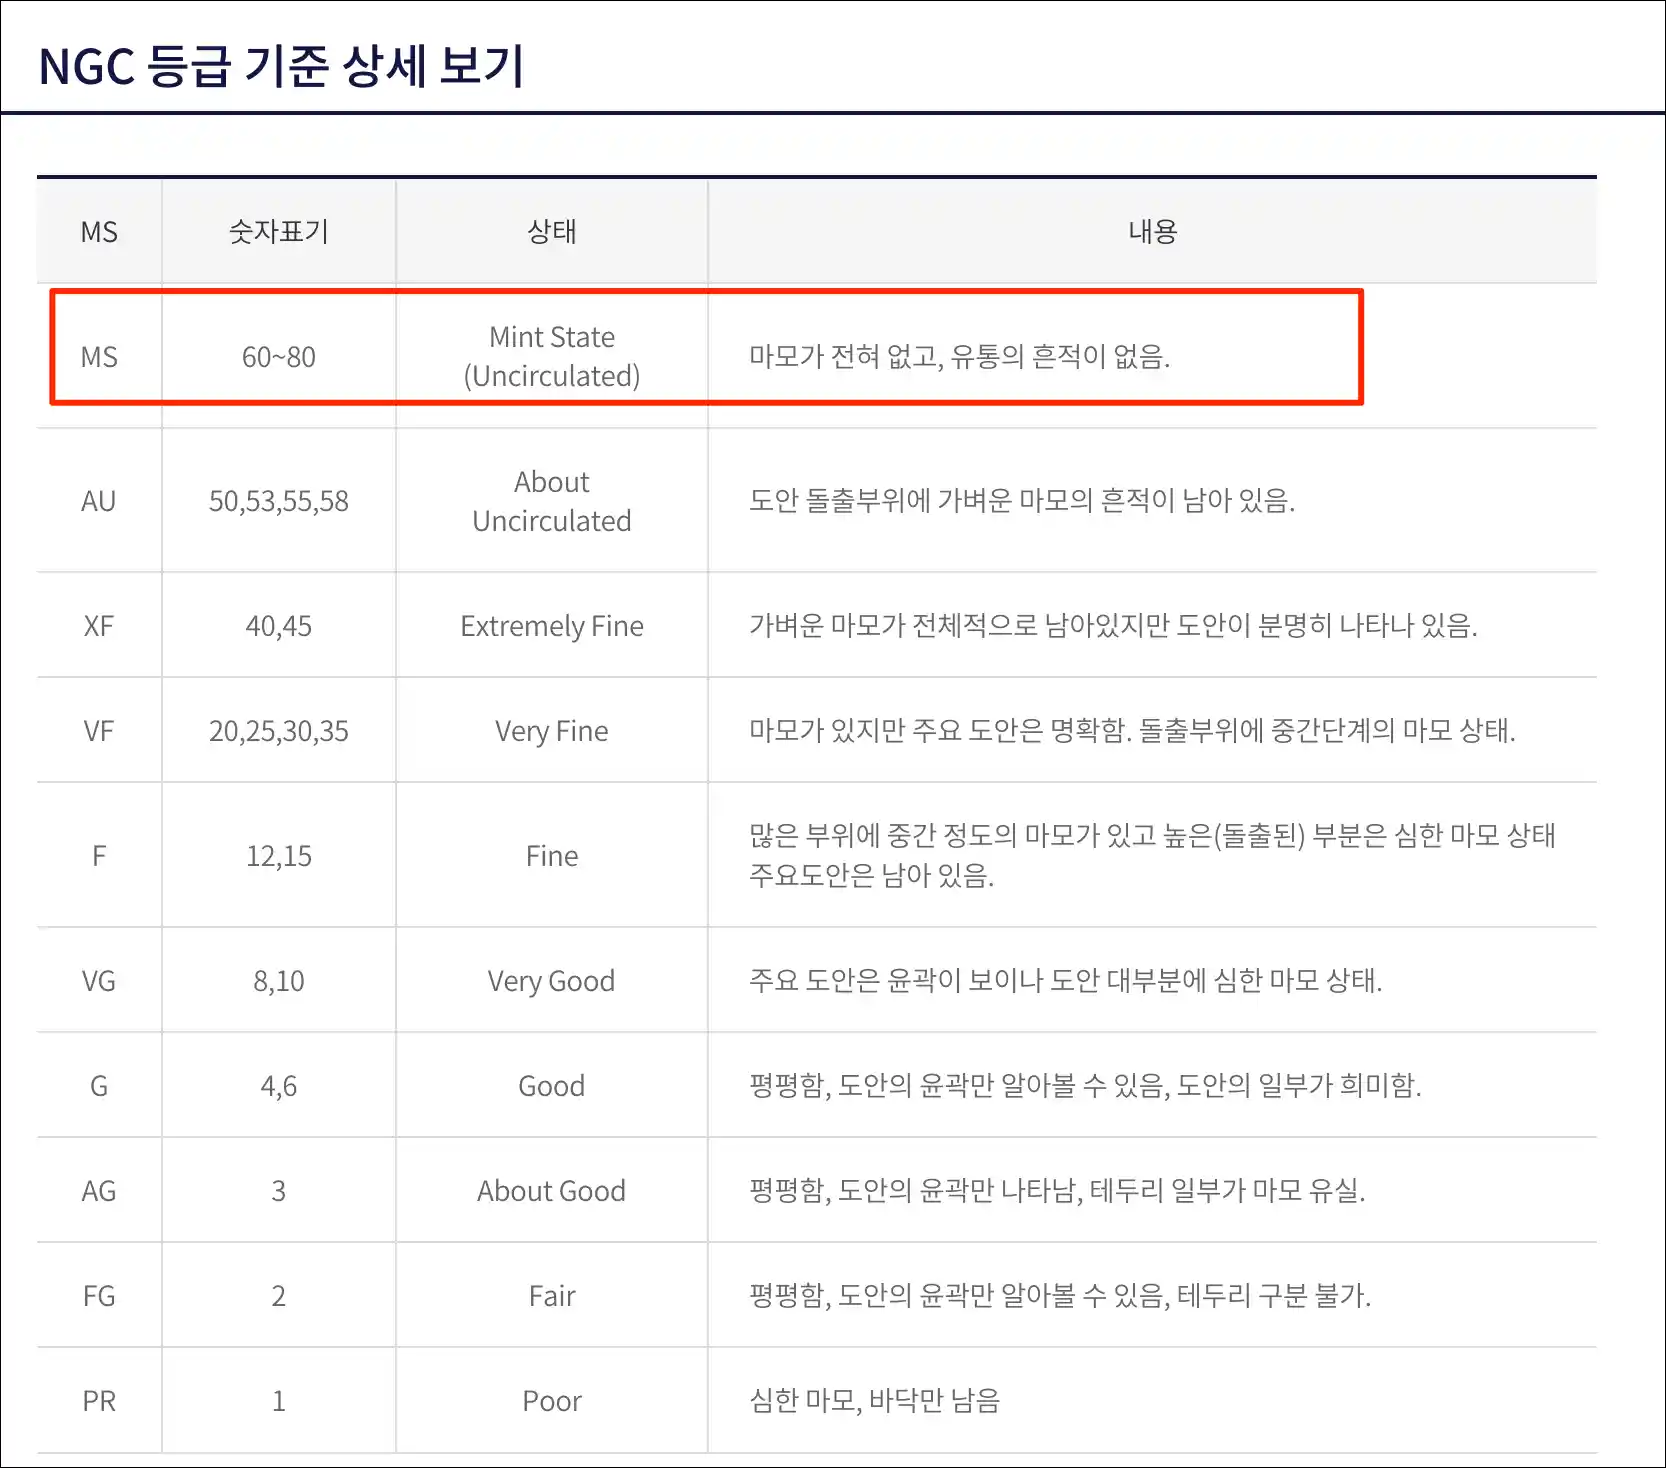This screenshot has height=1468, width=1666.
Task: Select the '2' numeric cell
Action: [279, 1296]
